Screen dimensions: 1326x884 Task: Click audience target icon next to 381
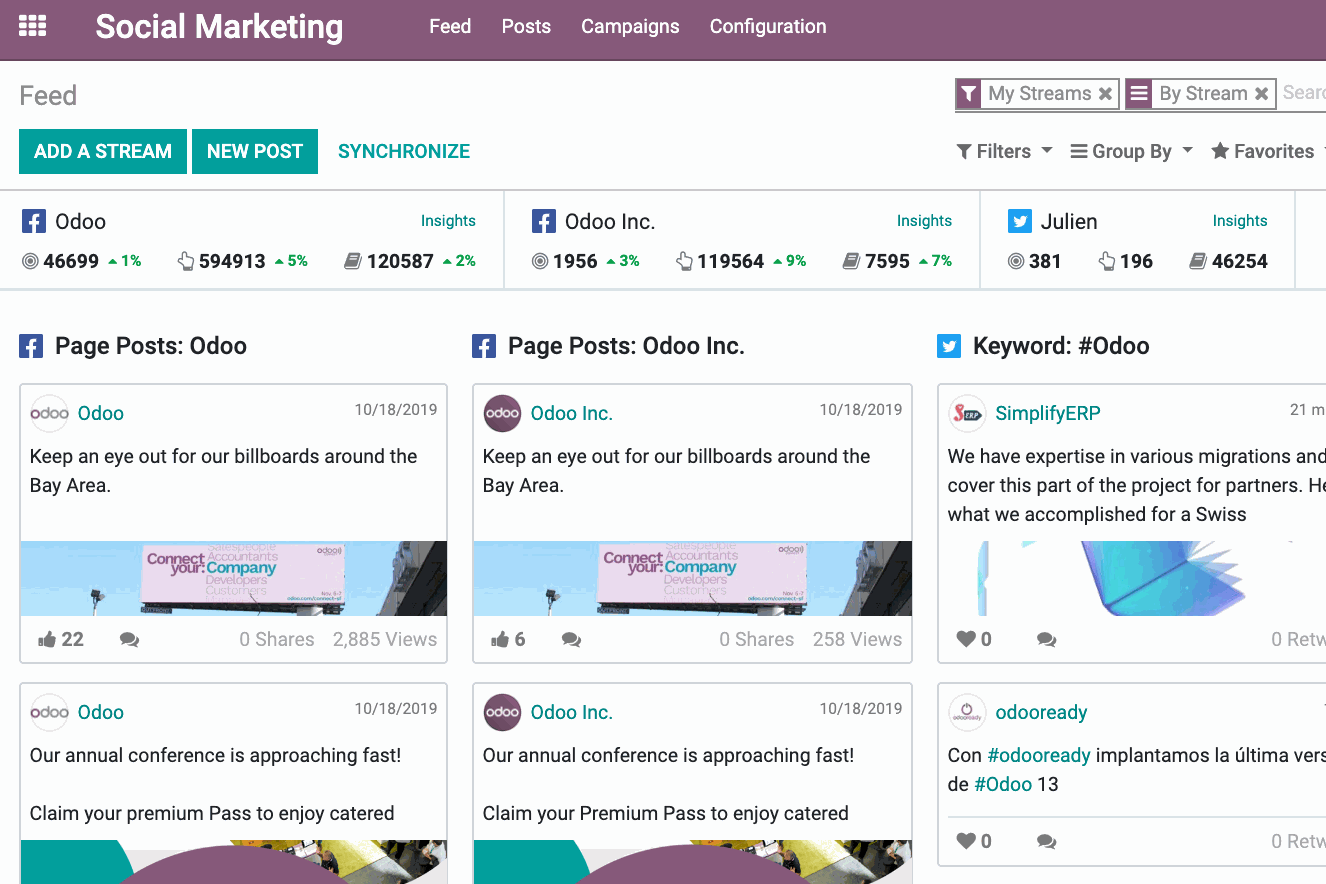1016,262
